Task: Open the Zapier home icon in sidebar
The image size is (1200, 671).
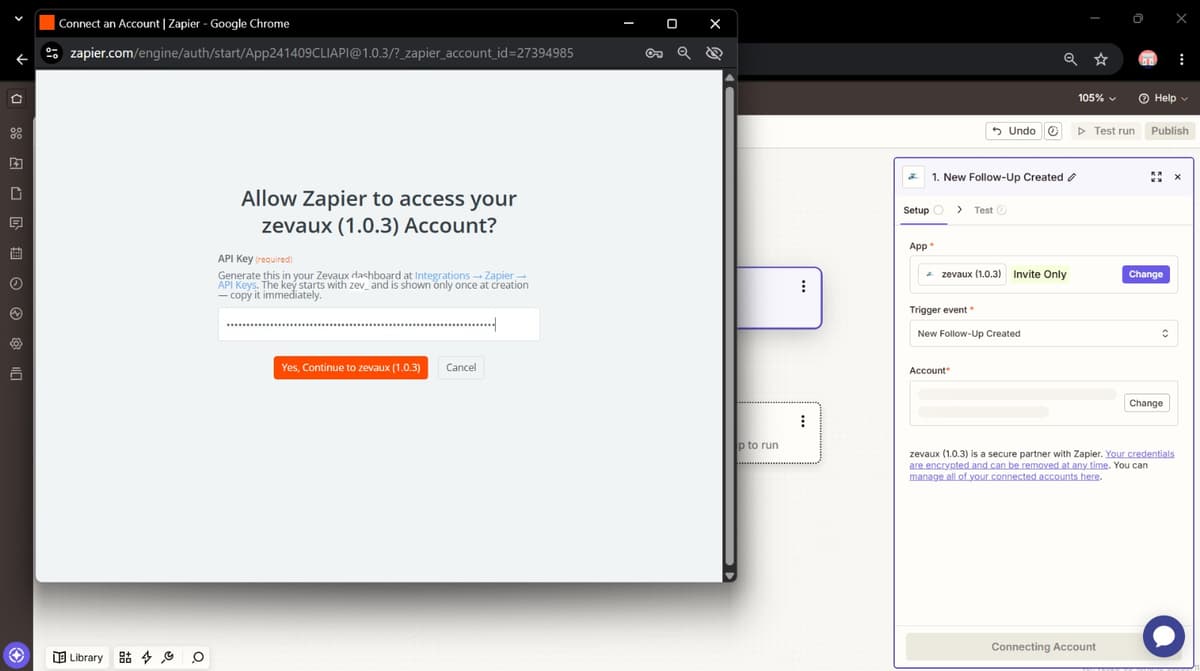Action: [16, 99]
